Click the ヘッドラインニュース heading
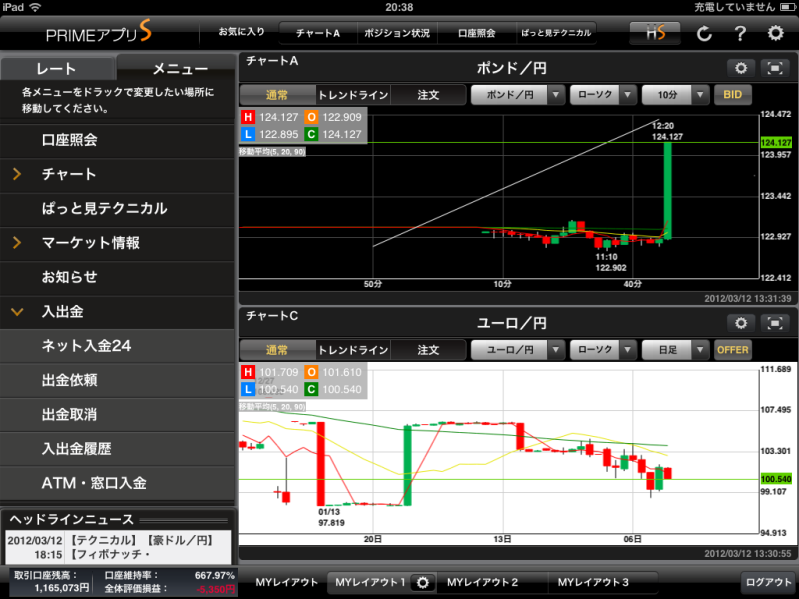This screenshot has width=799, height=599. pyautogui.click(x=71, y=520)
